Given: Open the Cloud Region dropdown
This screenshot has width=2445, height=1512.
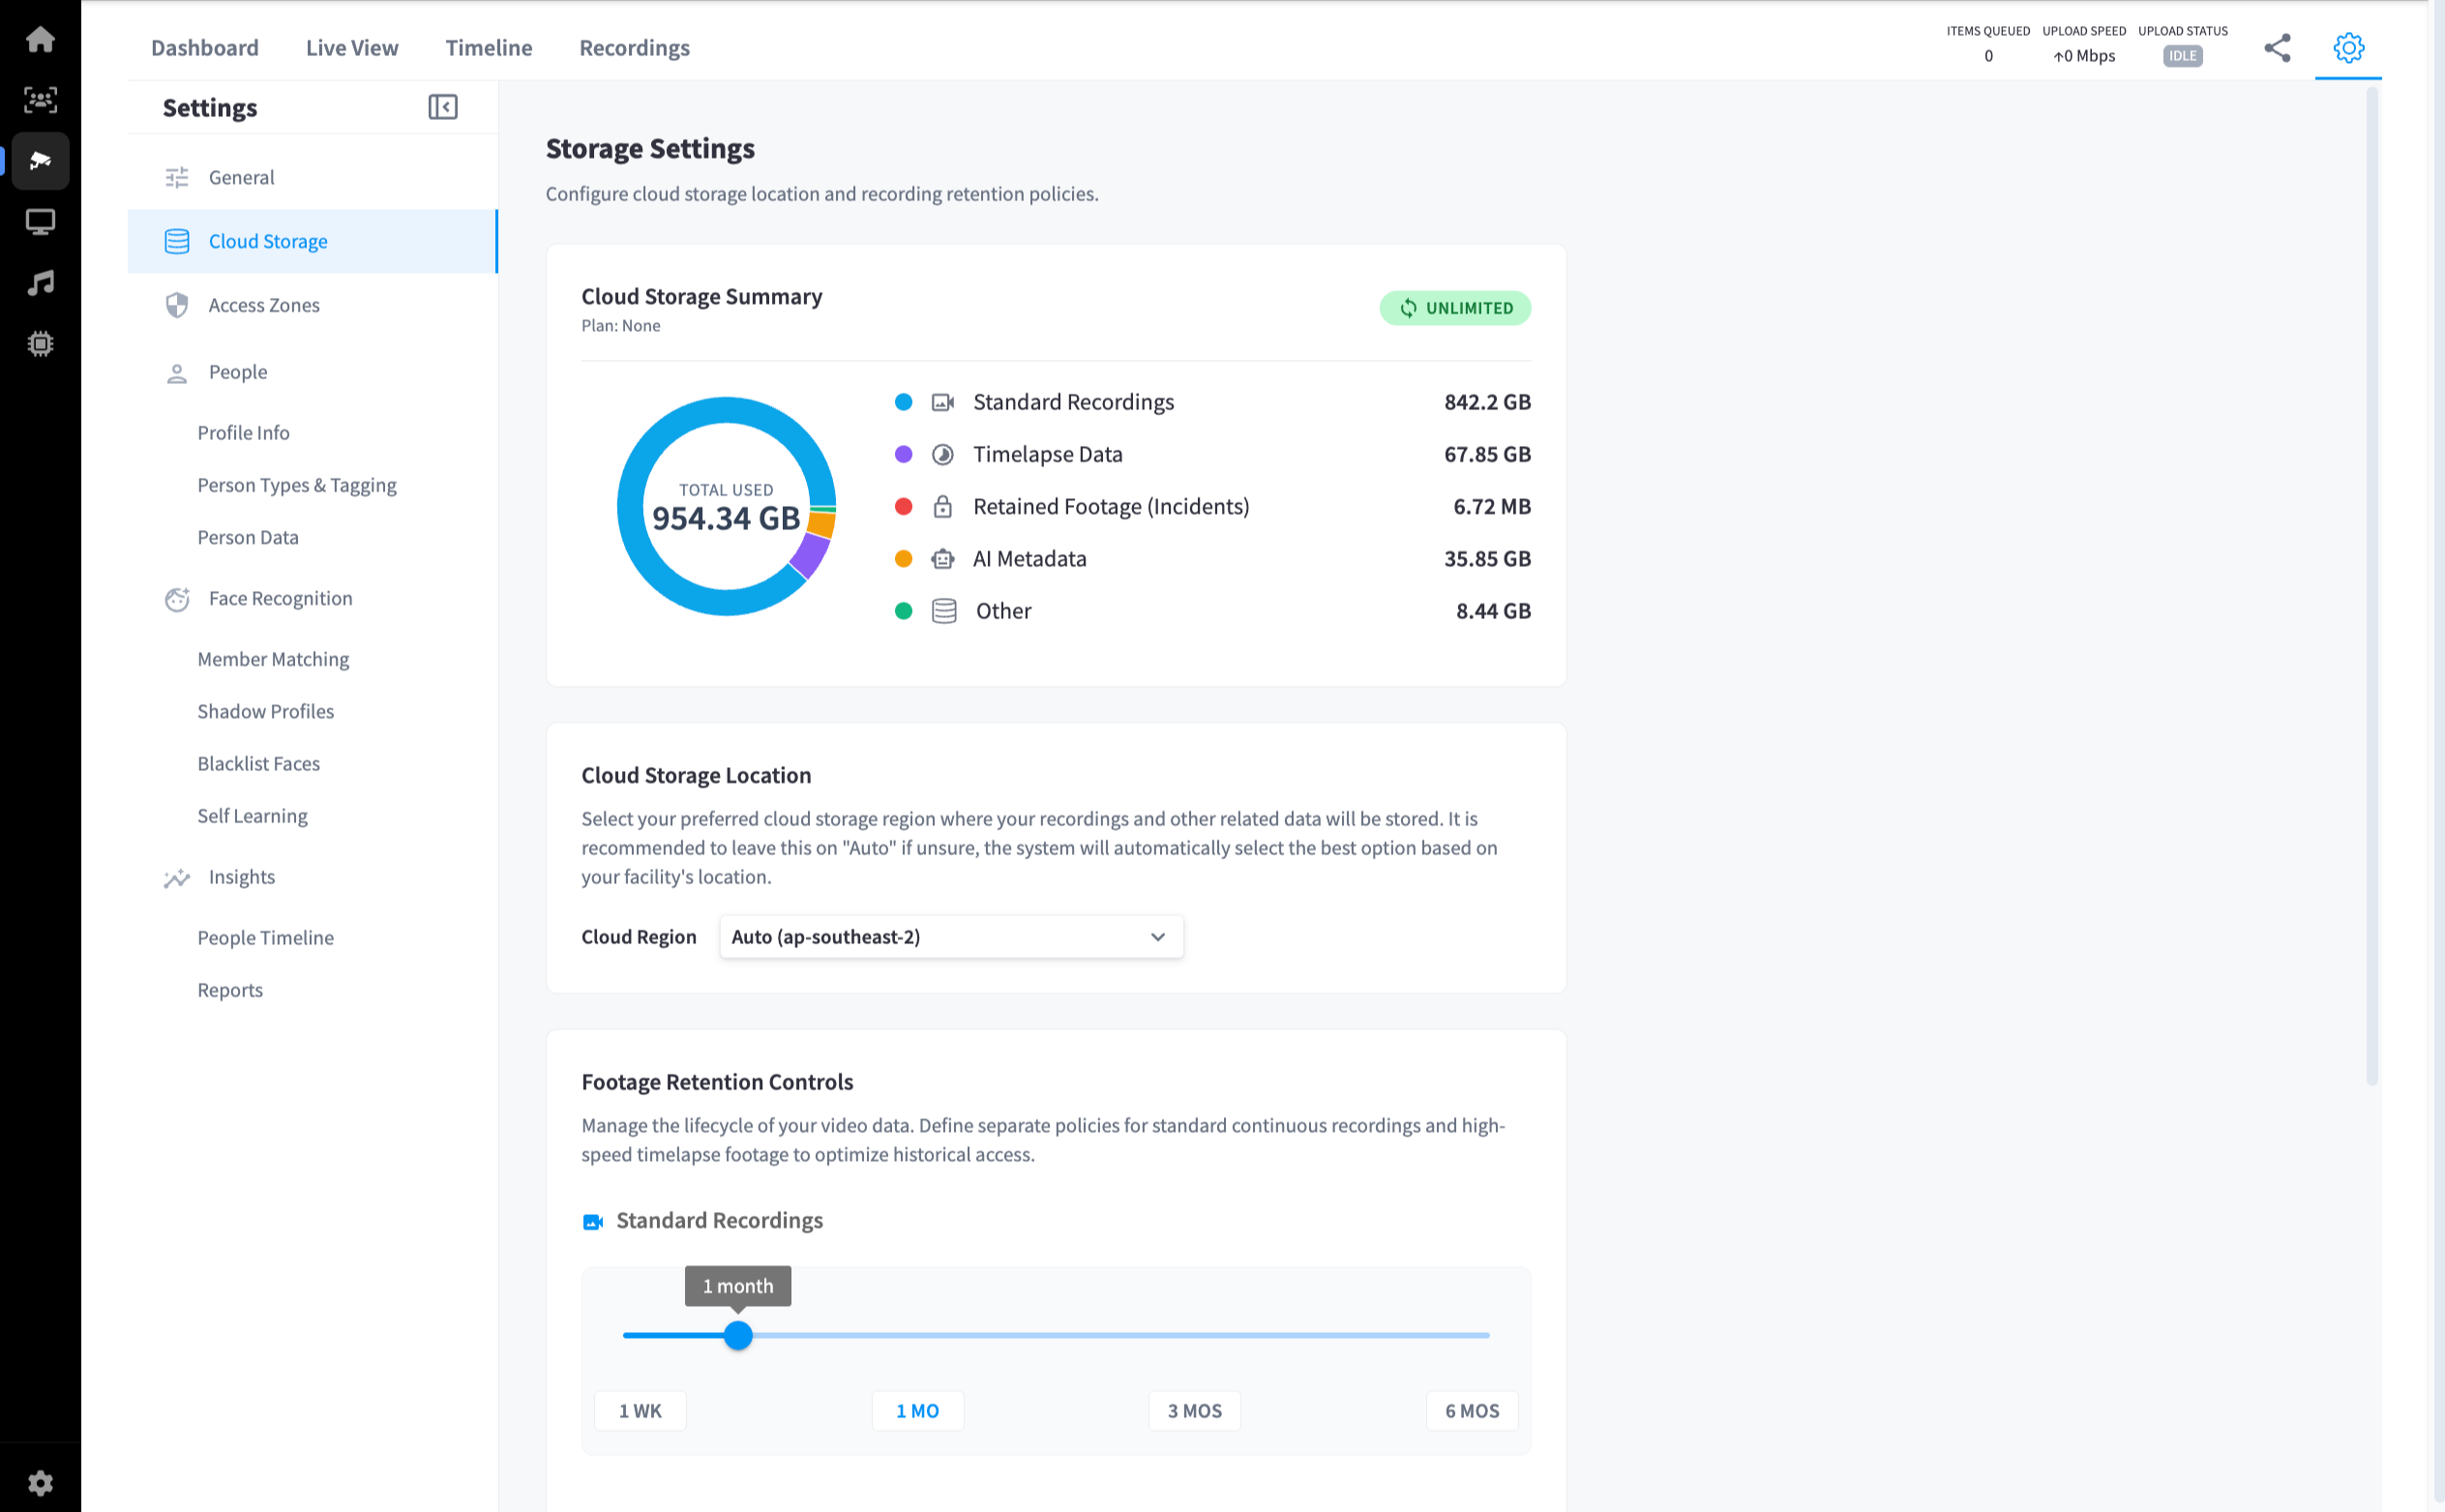Looking at the screenshot, I should pyautogui.click(x=951, y=937).
